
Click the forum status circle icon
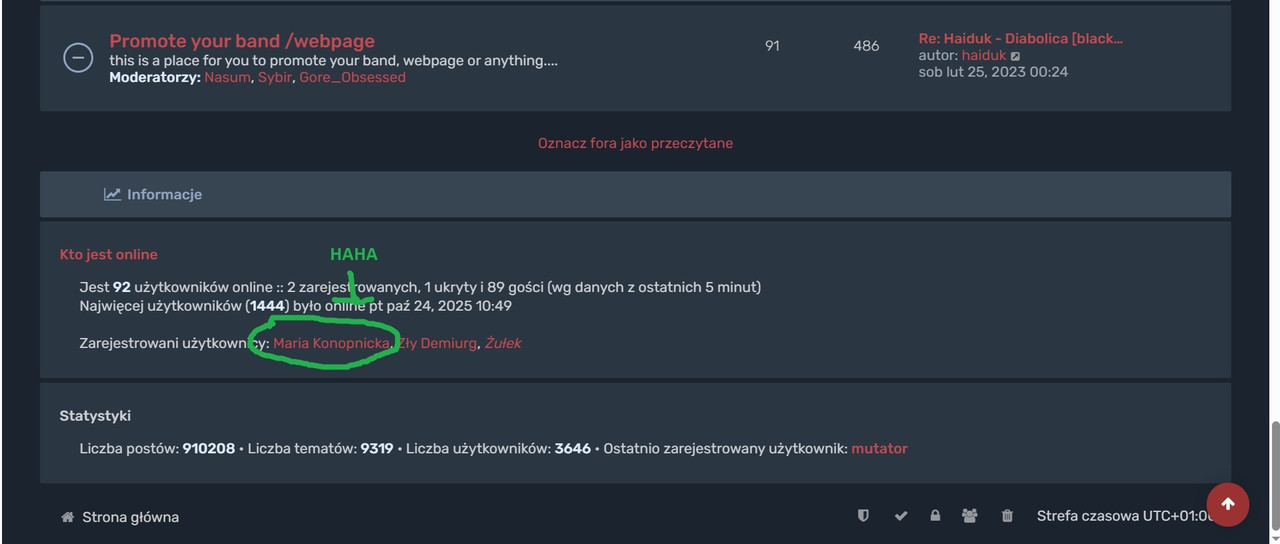click(x=78, y=58)
